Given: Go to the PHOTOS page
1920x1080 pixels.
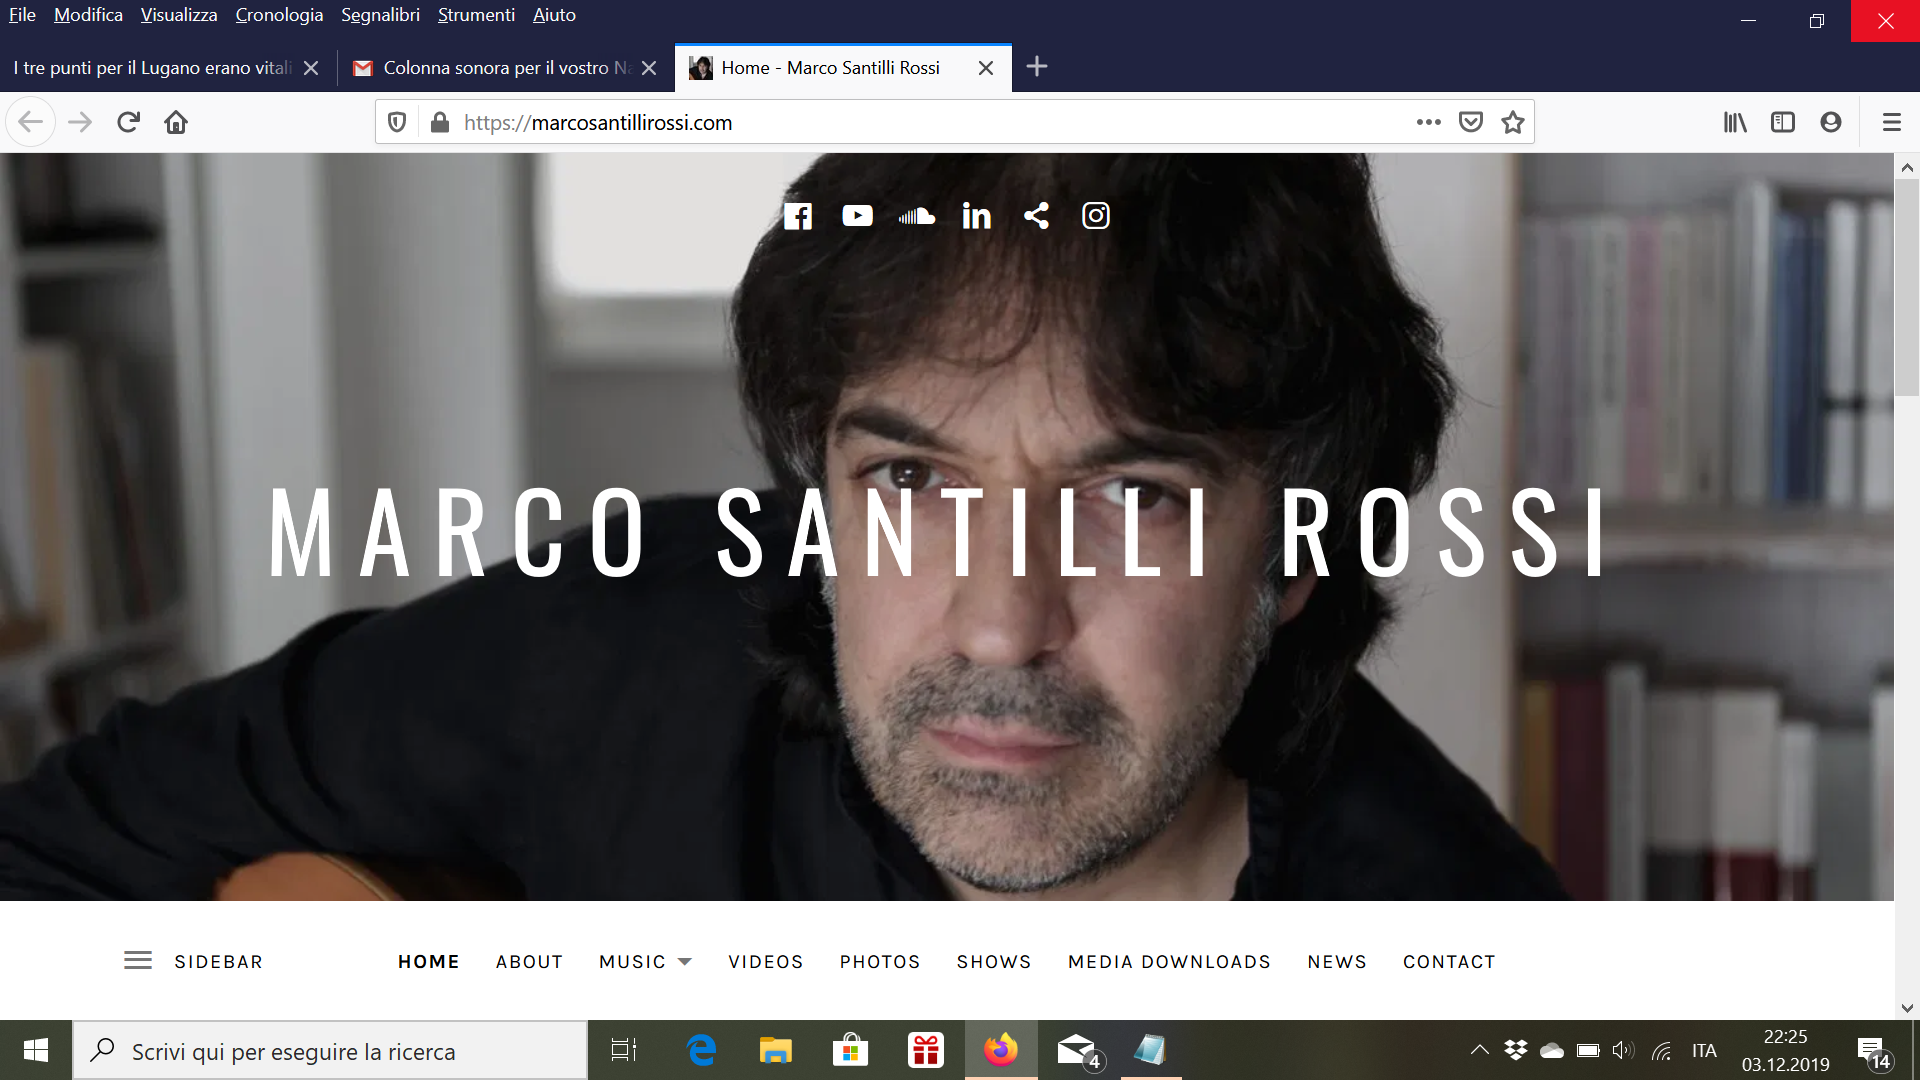Looking at the screenshot, I should pyautogui.click(x=880, y=961).
